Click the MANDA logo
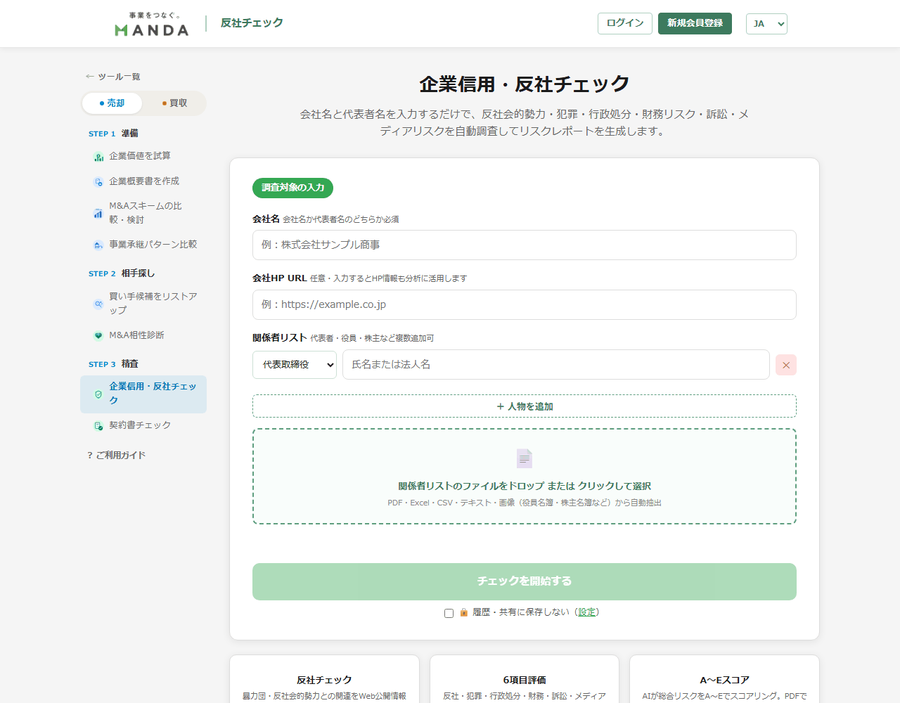The width and height of the screenshot is (900, 703). 151,24
